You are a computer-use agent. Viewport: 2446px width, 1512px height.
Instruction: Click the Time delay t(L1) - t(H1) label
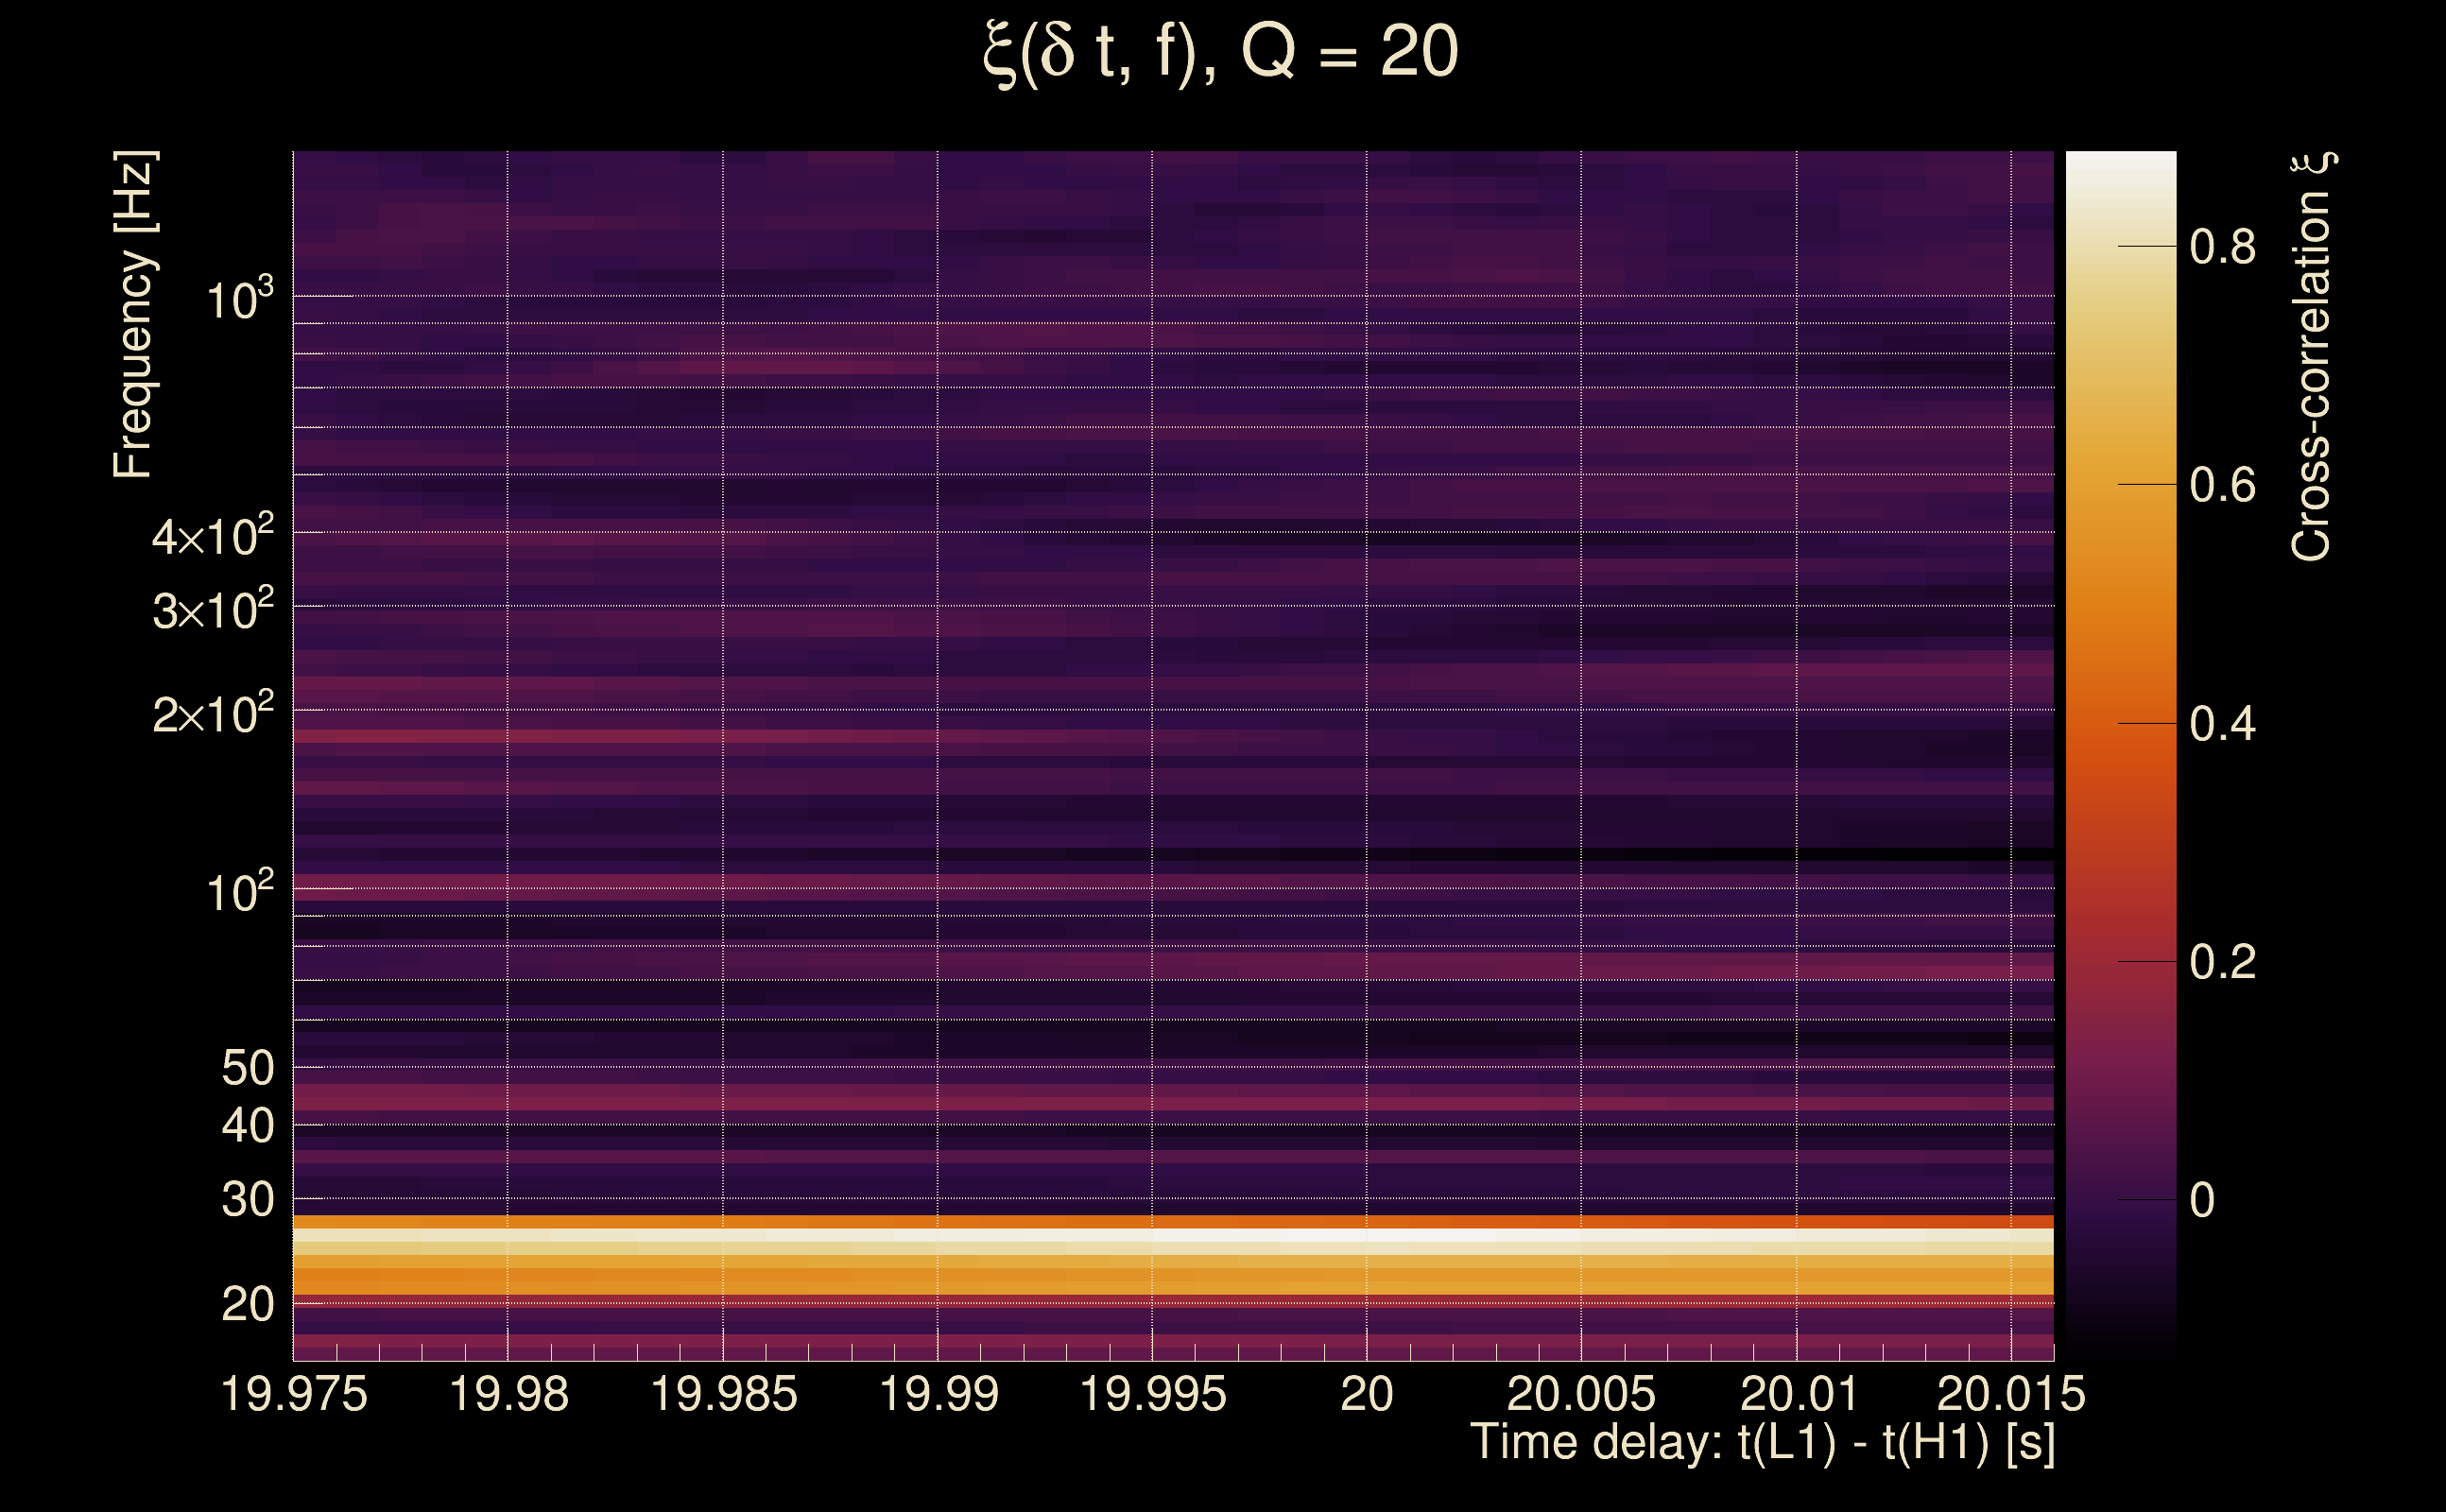click(1762, 1442)
